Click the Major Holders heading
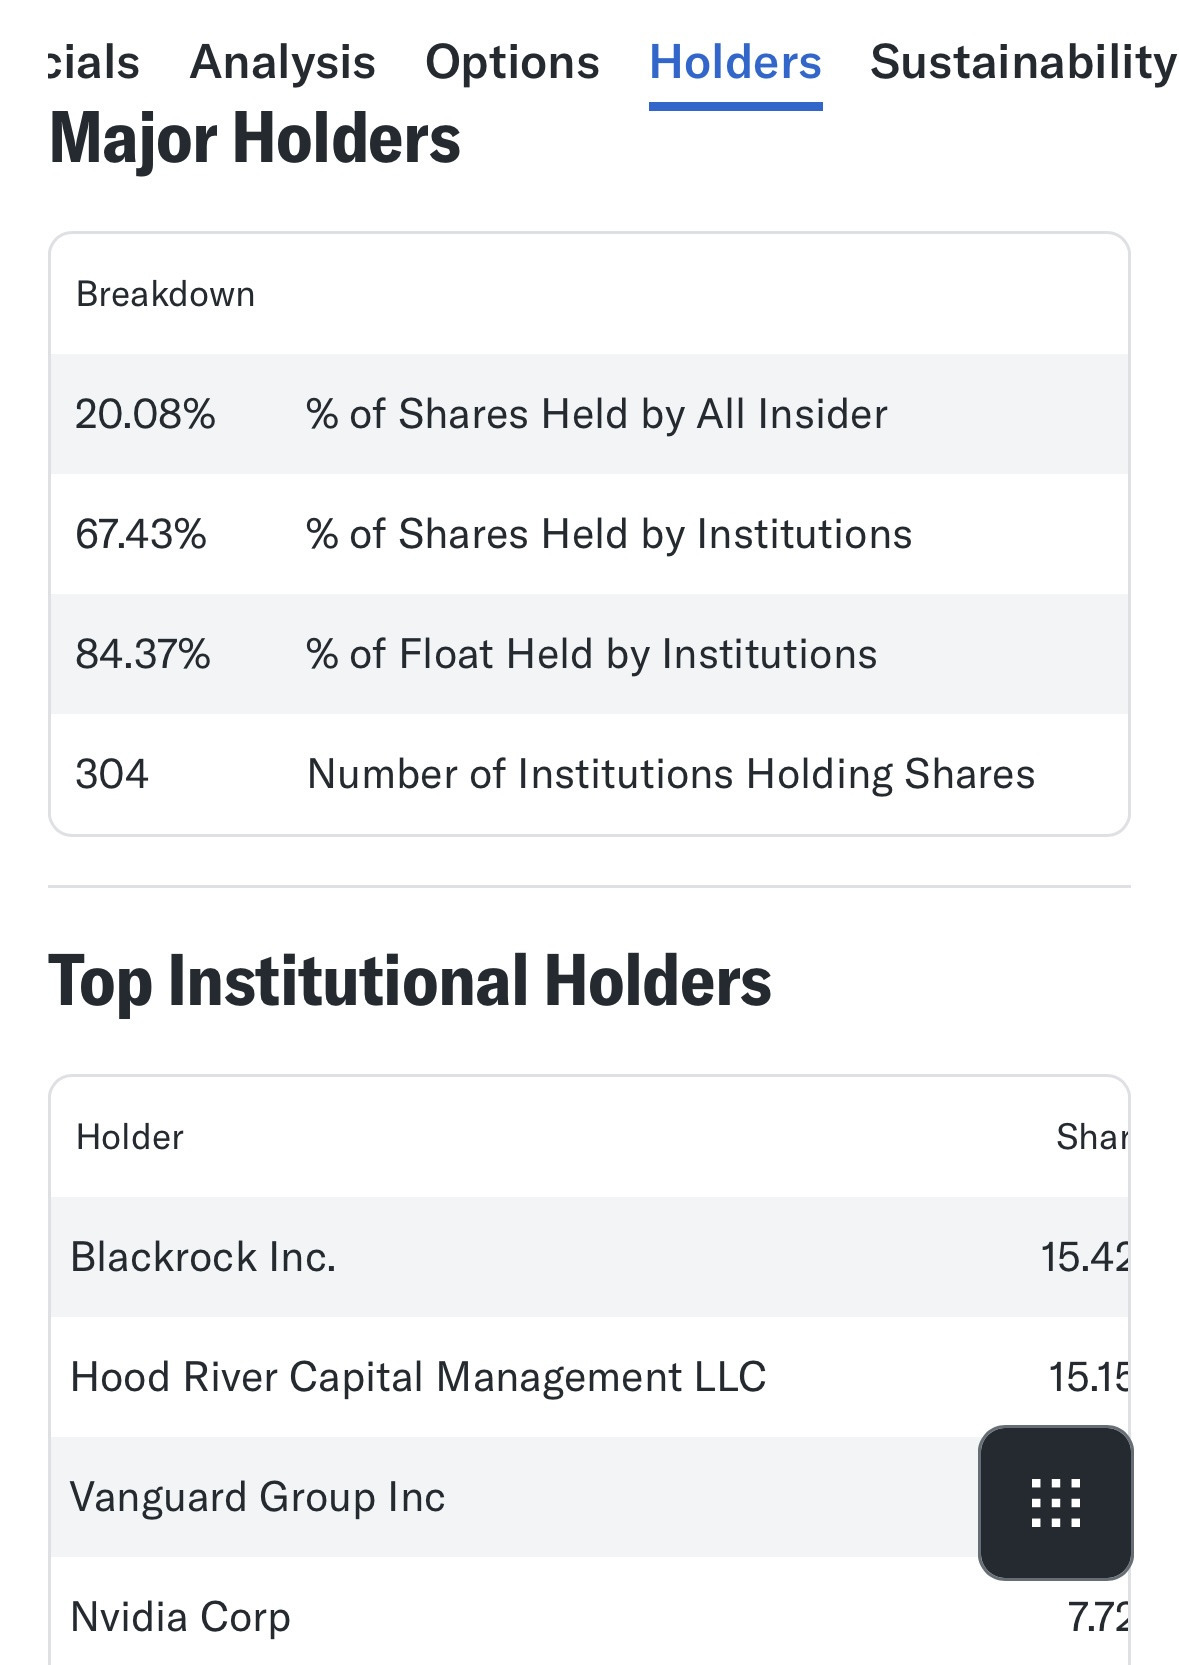This screenshot has width=1179, height=1665. click(x=255, y=138)
